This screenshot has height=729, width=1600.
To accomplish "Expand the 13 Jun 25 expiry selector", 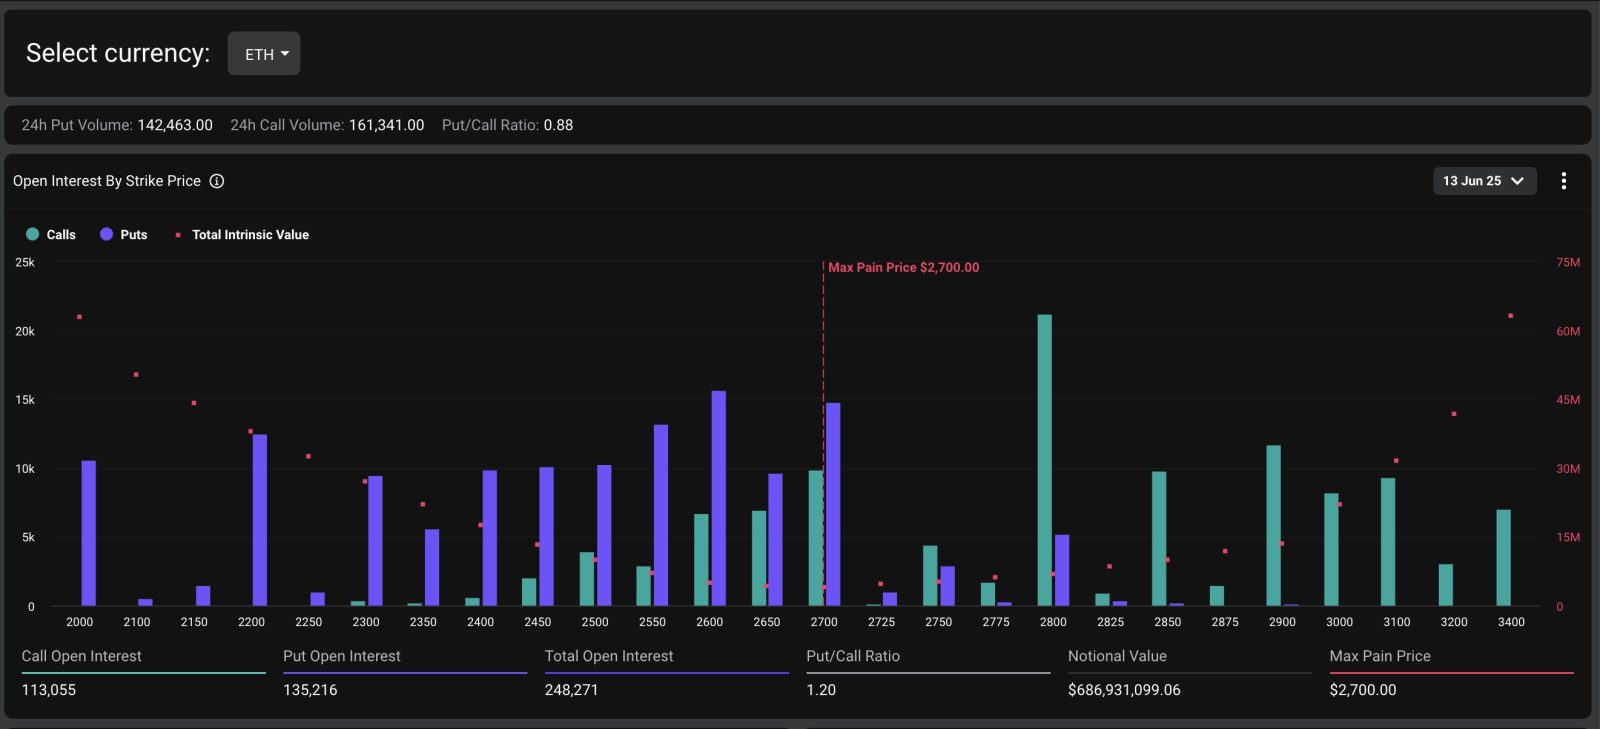I will click(1483, 181).
